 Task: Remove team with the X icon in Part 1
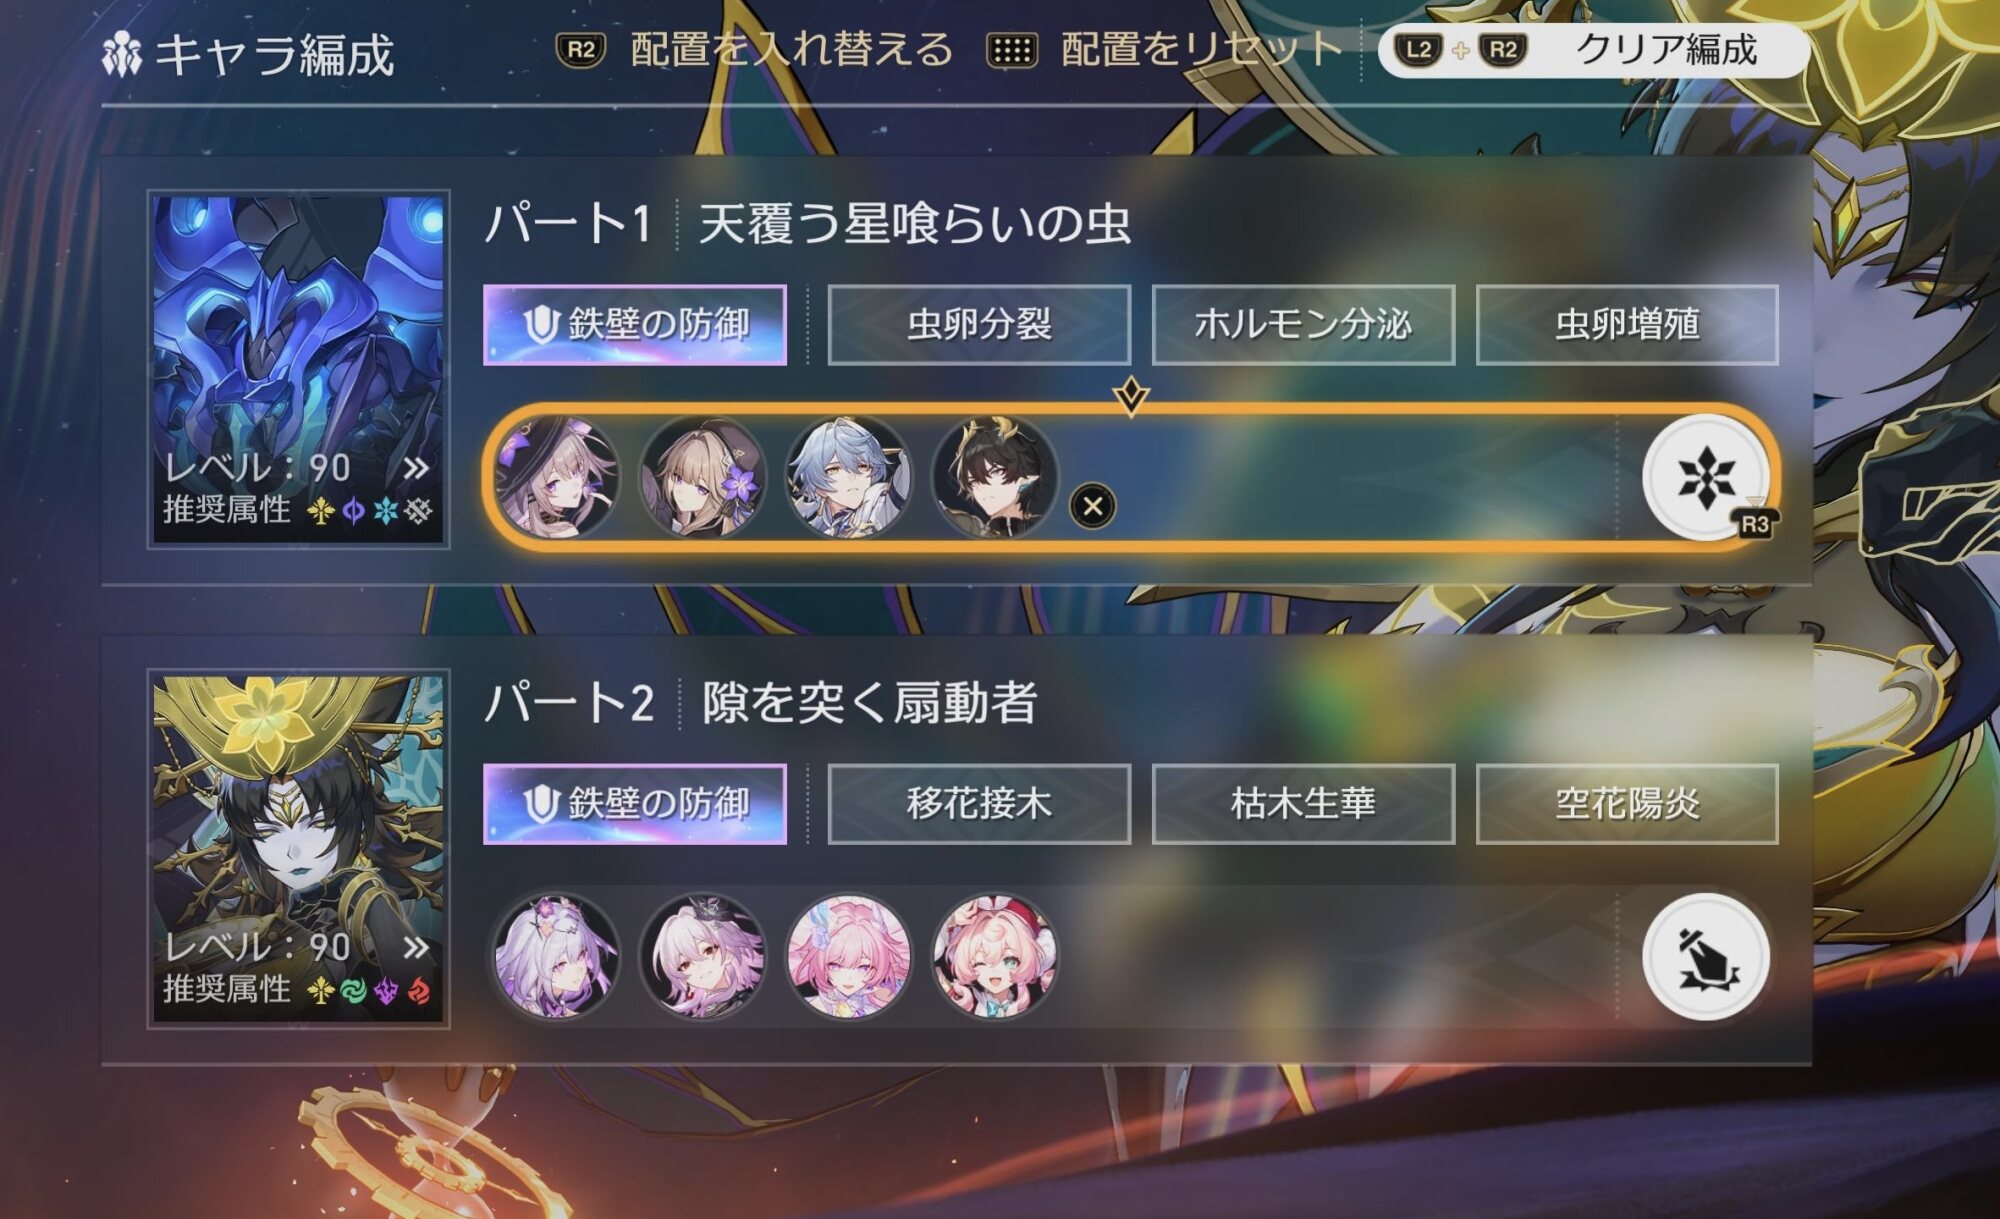point(1093,506)
